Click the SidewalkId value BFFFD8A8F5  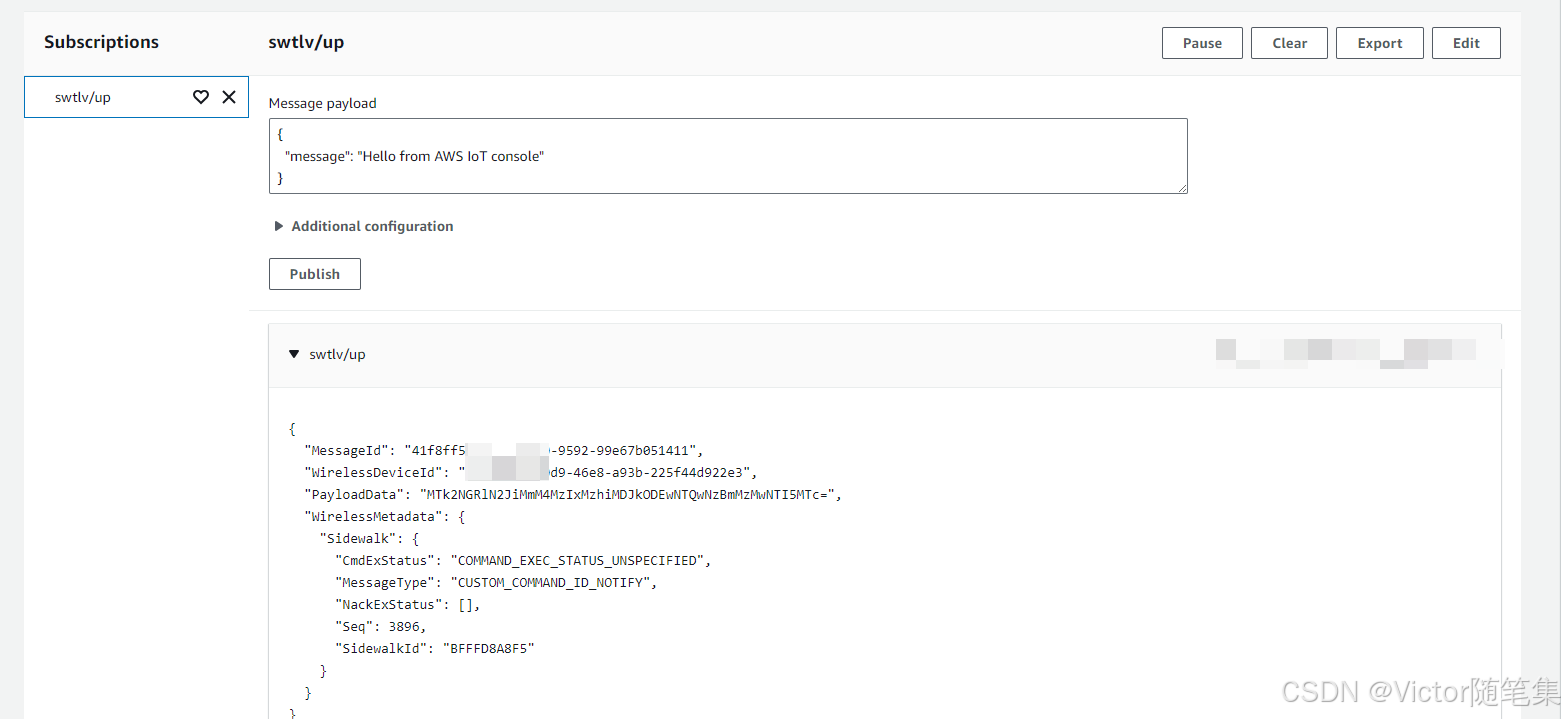(x=492, y=649)
